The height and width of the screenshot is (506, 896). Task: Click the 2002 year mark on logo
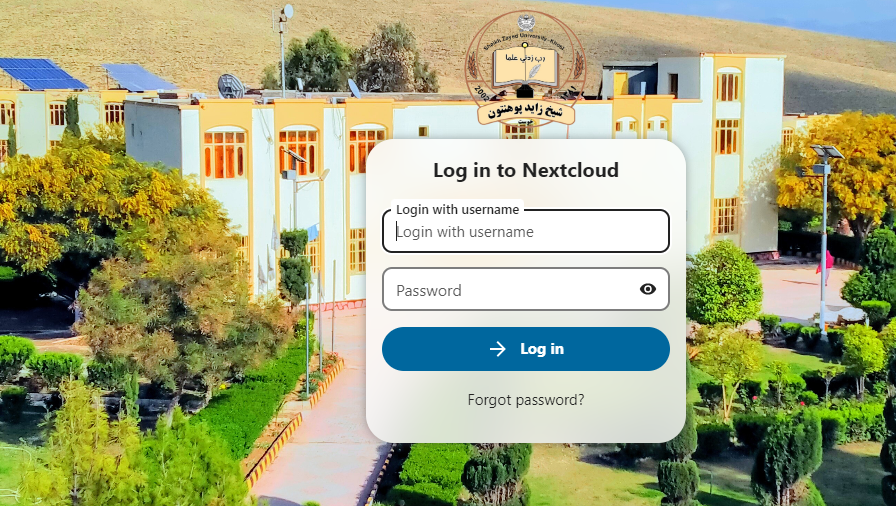(x=482, y=93)
